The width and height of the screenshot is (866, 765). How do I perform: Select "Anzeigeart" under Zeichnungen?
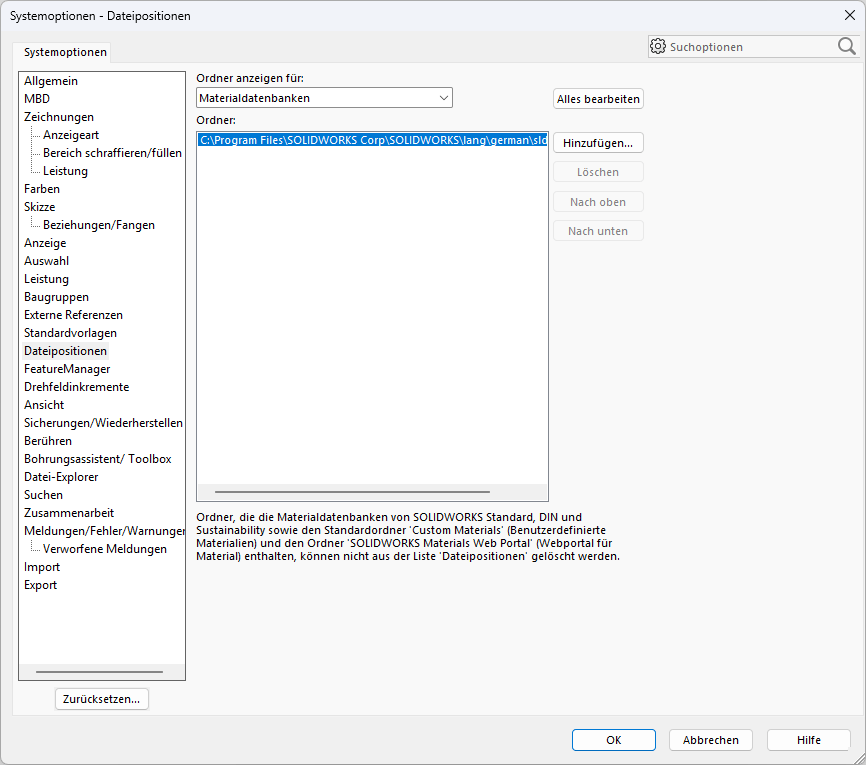click(x=69, y=134)
